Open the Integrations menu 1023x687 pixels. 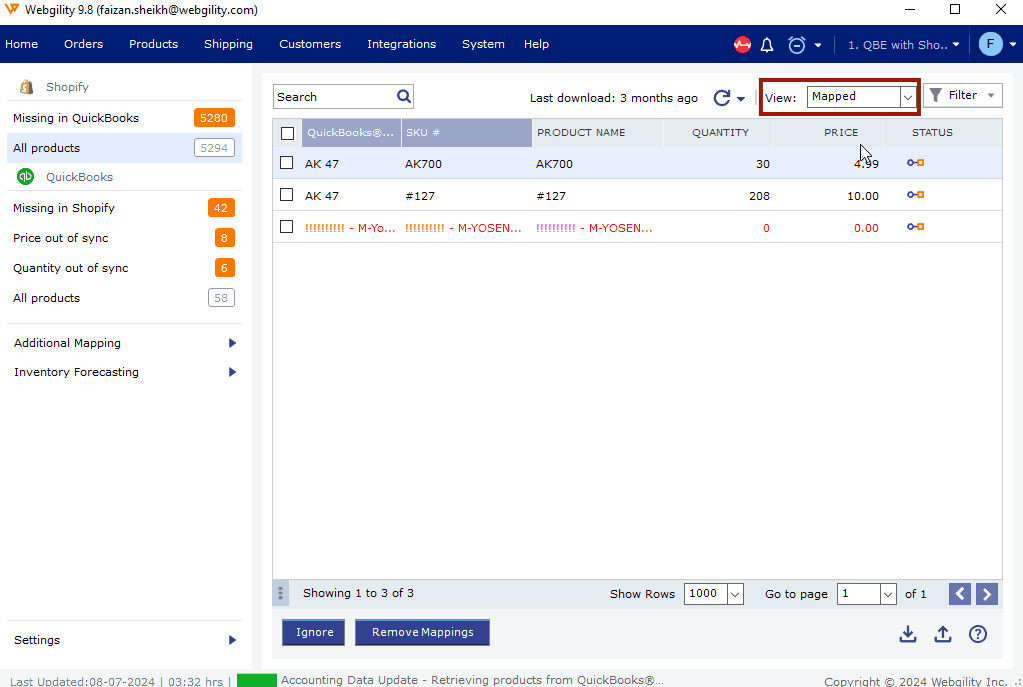coord(401,44)
